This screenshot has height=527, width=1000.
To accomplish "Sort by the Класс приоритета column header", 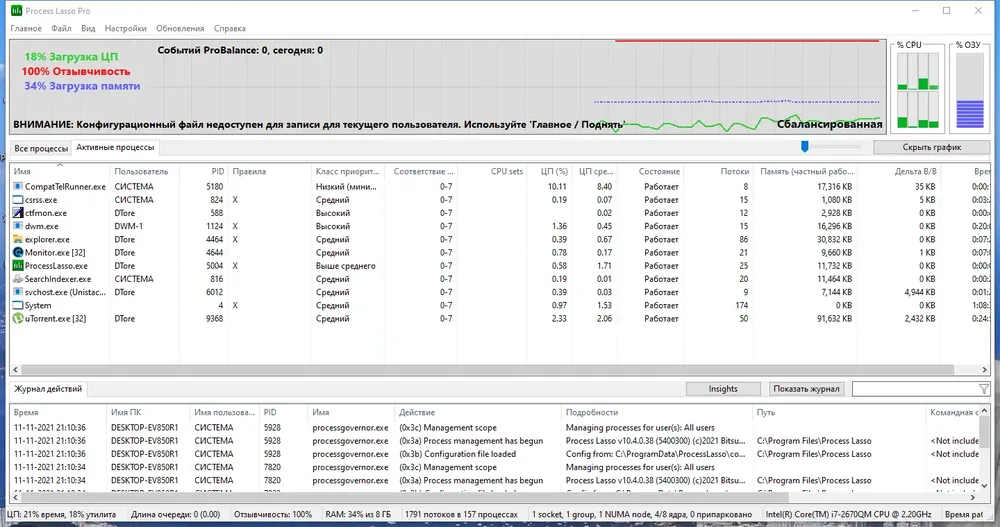I will 350,171.
